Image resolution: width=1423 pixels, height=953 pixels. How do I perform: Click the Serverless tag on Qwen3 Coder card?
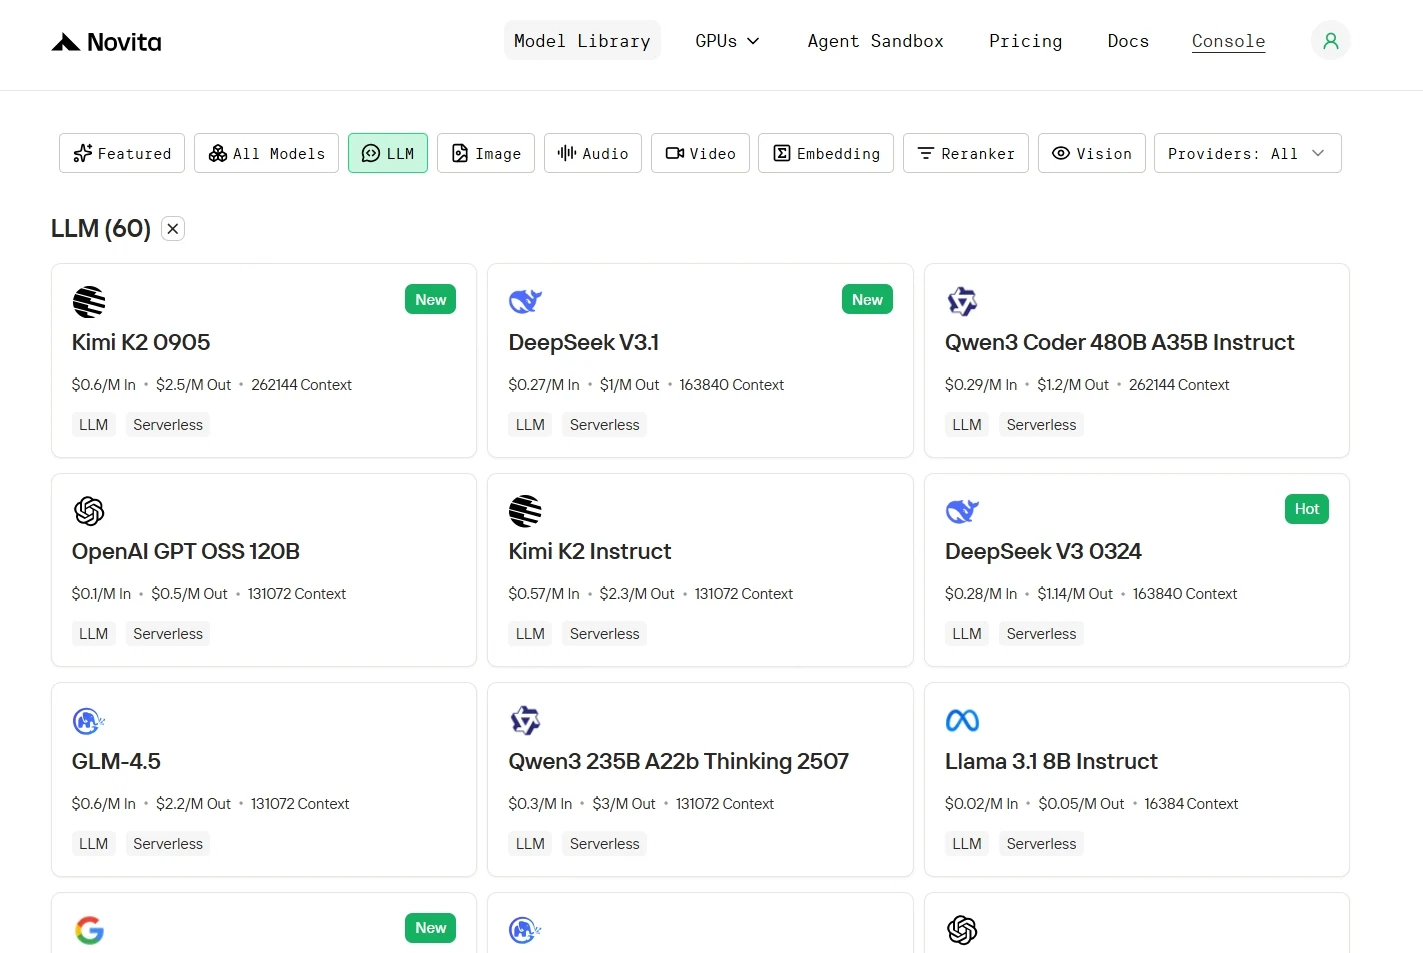pos(1041,425)
